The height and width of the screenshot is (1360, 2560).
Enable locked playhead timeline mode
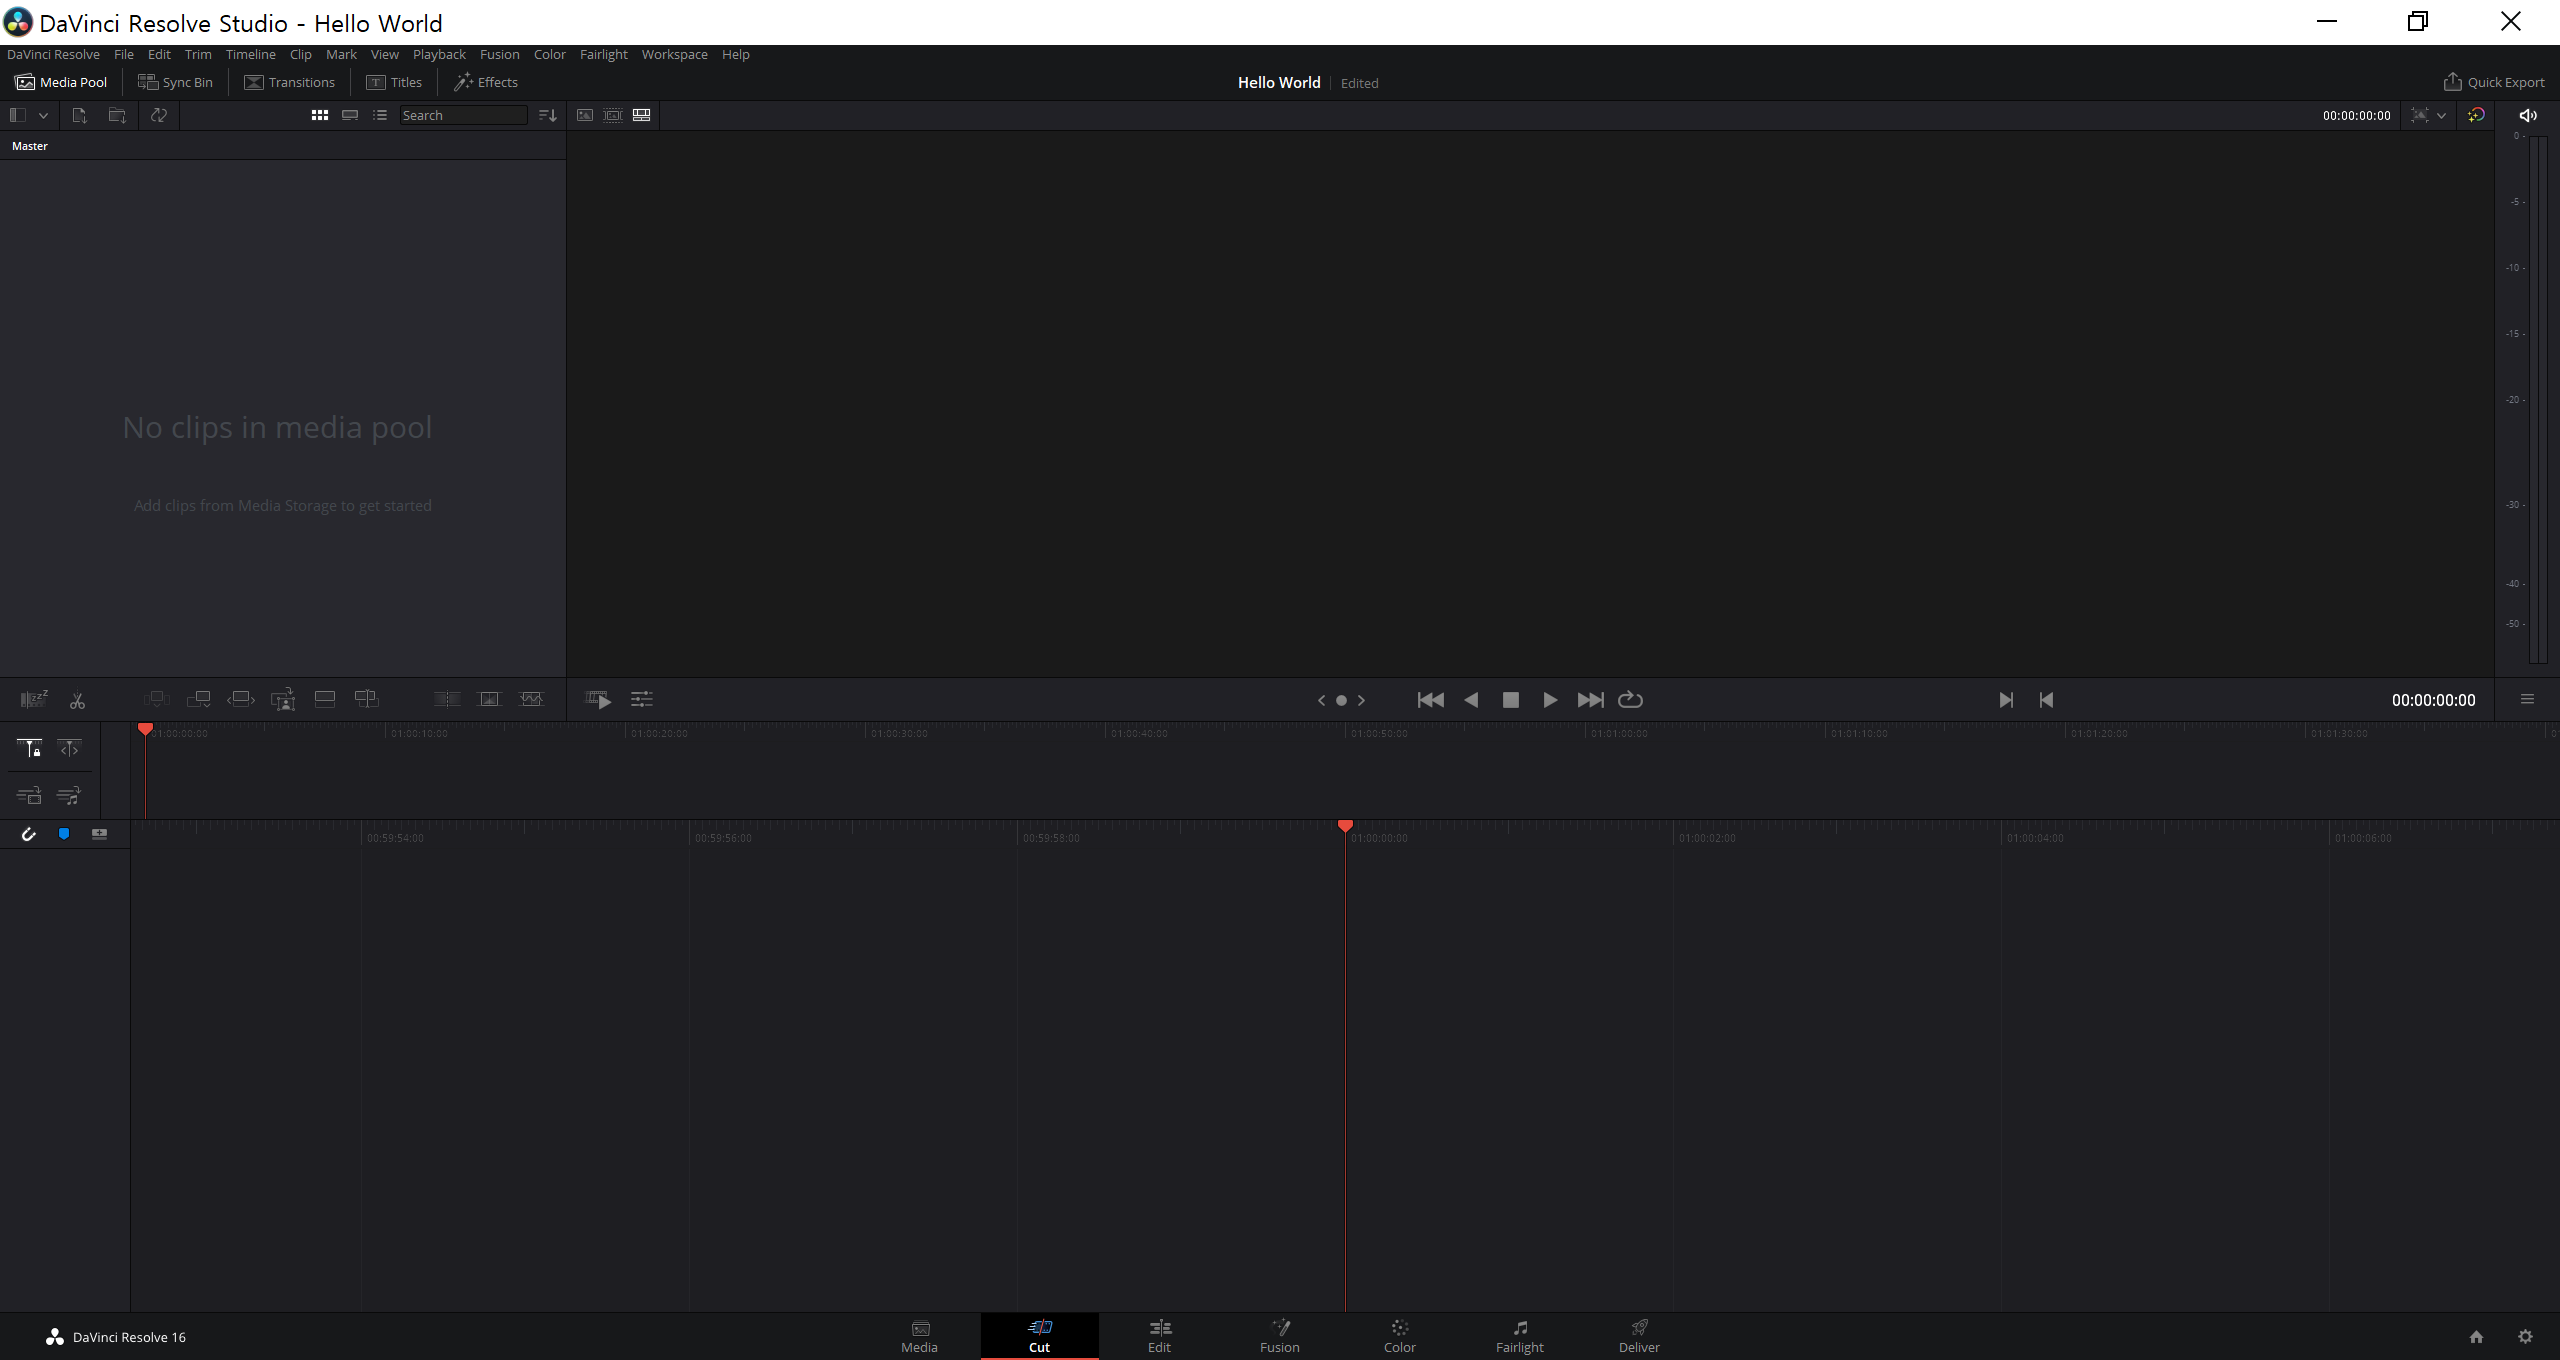pyautogui.click(x=29, y=748)
